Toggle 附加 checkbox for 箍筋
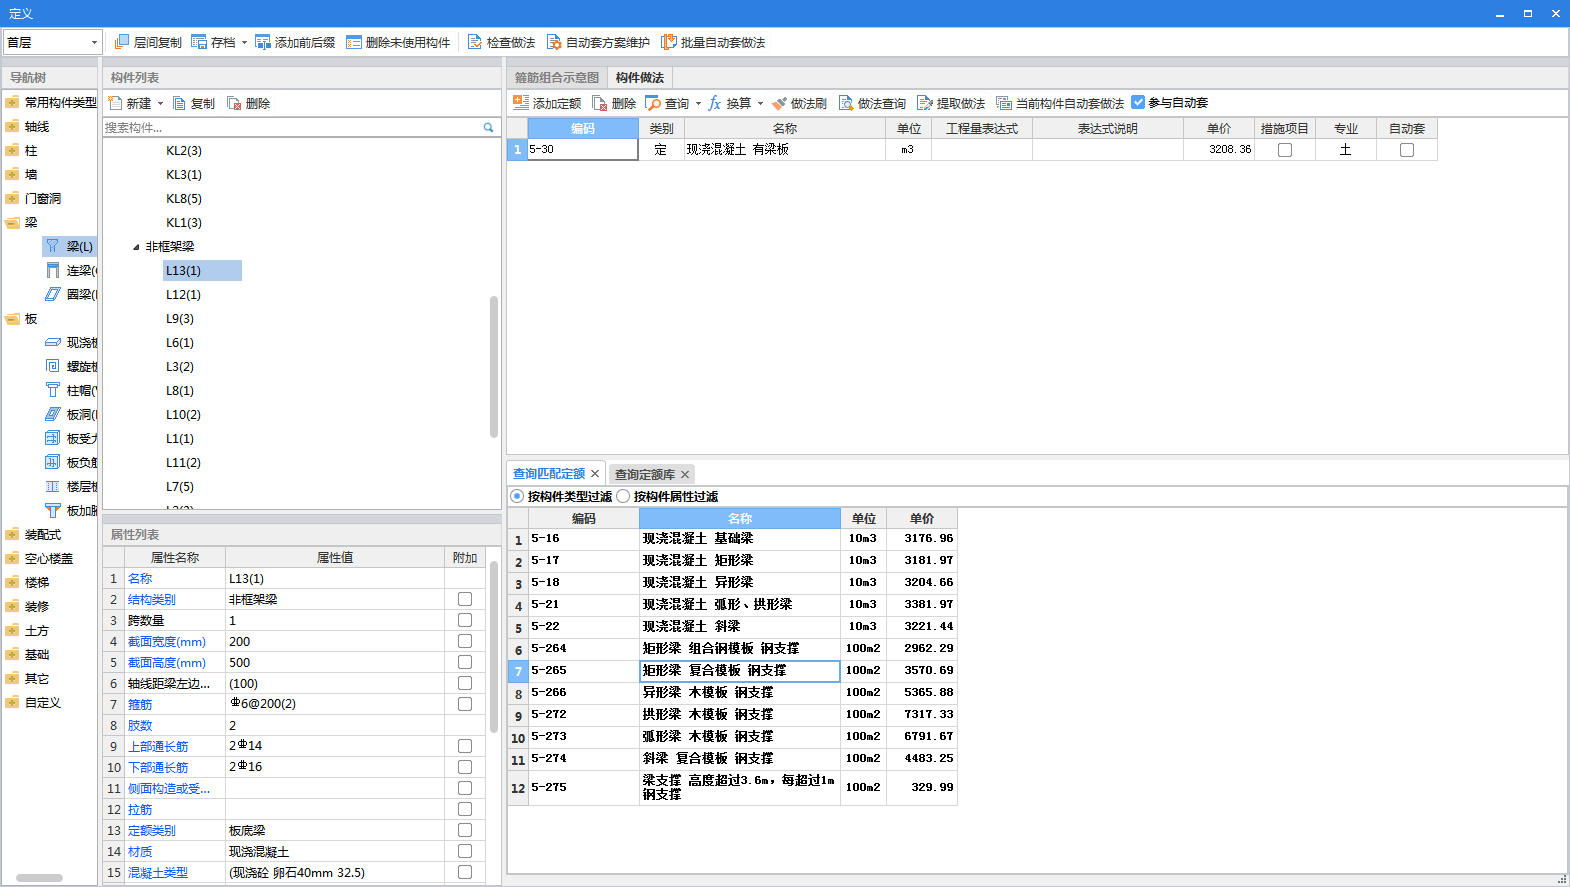Viewport: 1570px width, 887px height. click(465, 704)
